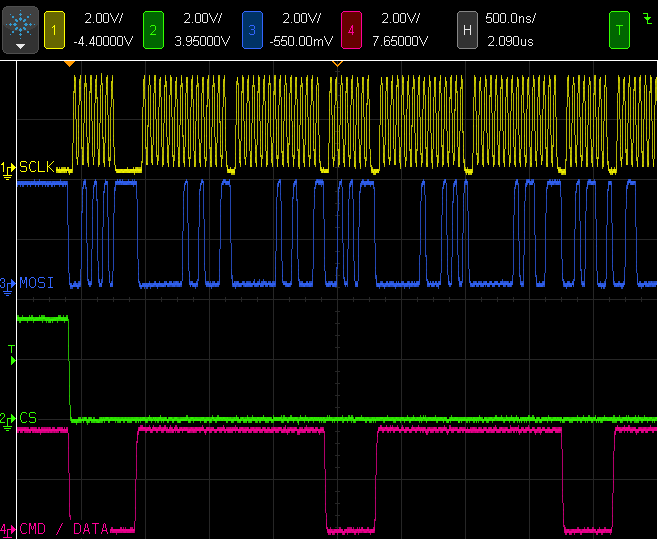Screen dimensions: 658x540
Task: Toggle channel 2 green button
Action: (x=153, y=30)
